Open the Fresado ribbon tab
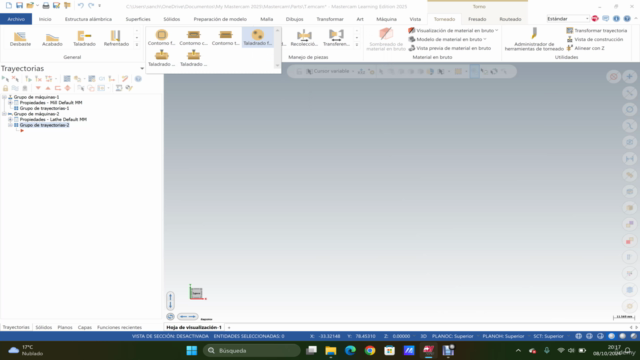 477,19
